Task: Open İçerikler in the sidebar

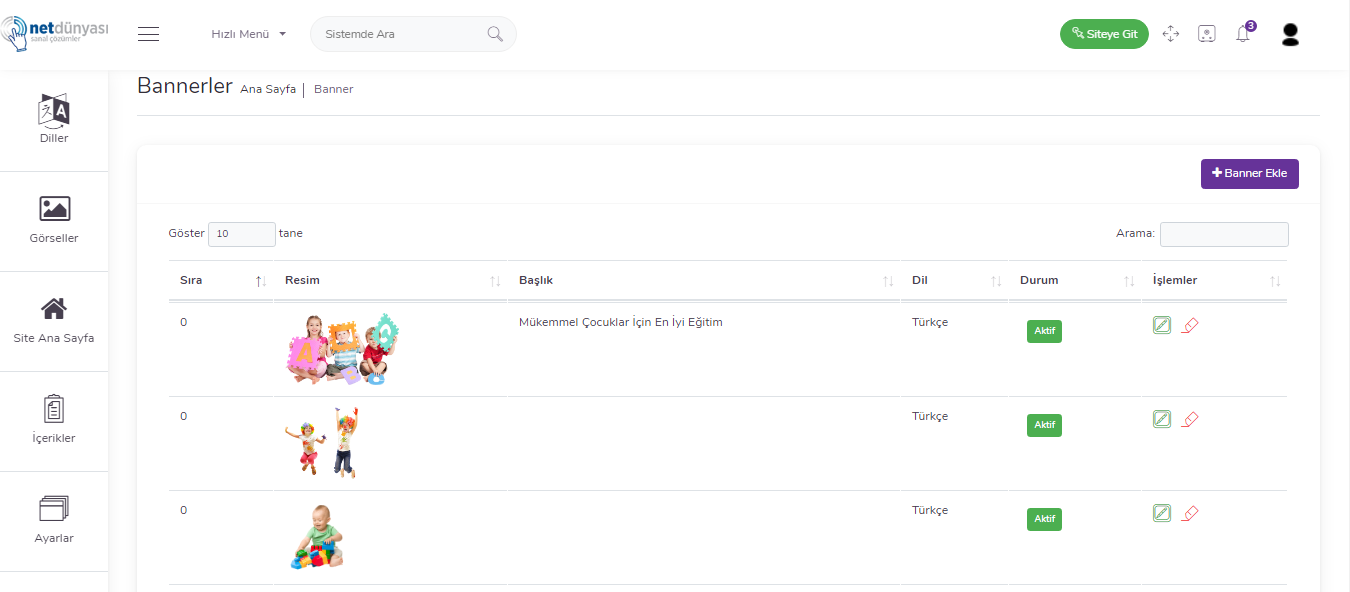Action: click(54, 420)
